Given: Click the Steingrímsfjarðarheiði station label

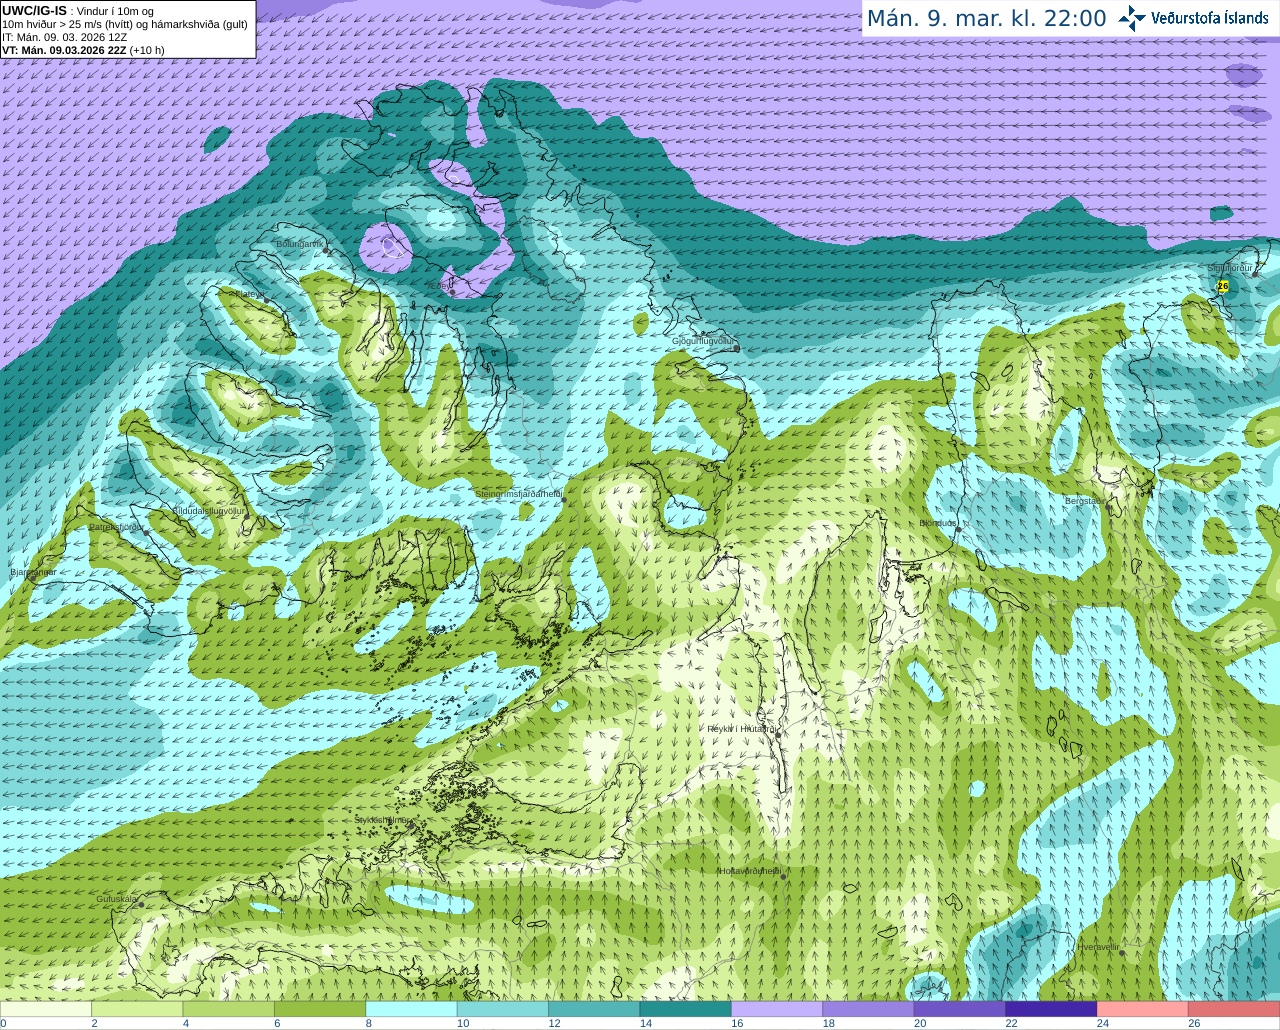Looking at the screenshot, I should 519,494.
